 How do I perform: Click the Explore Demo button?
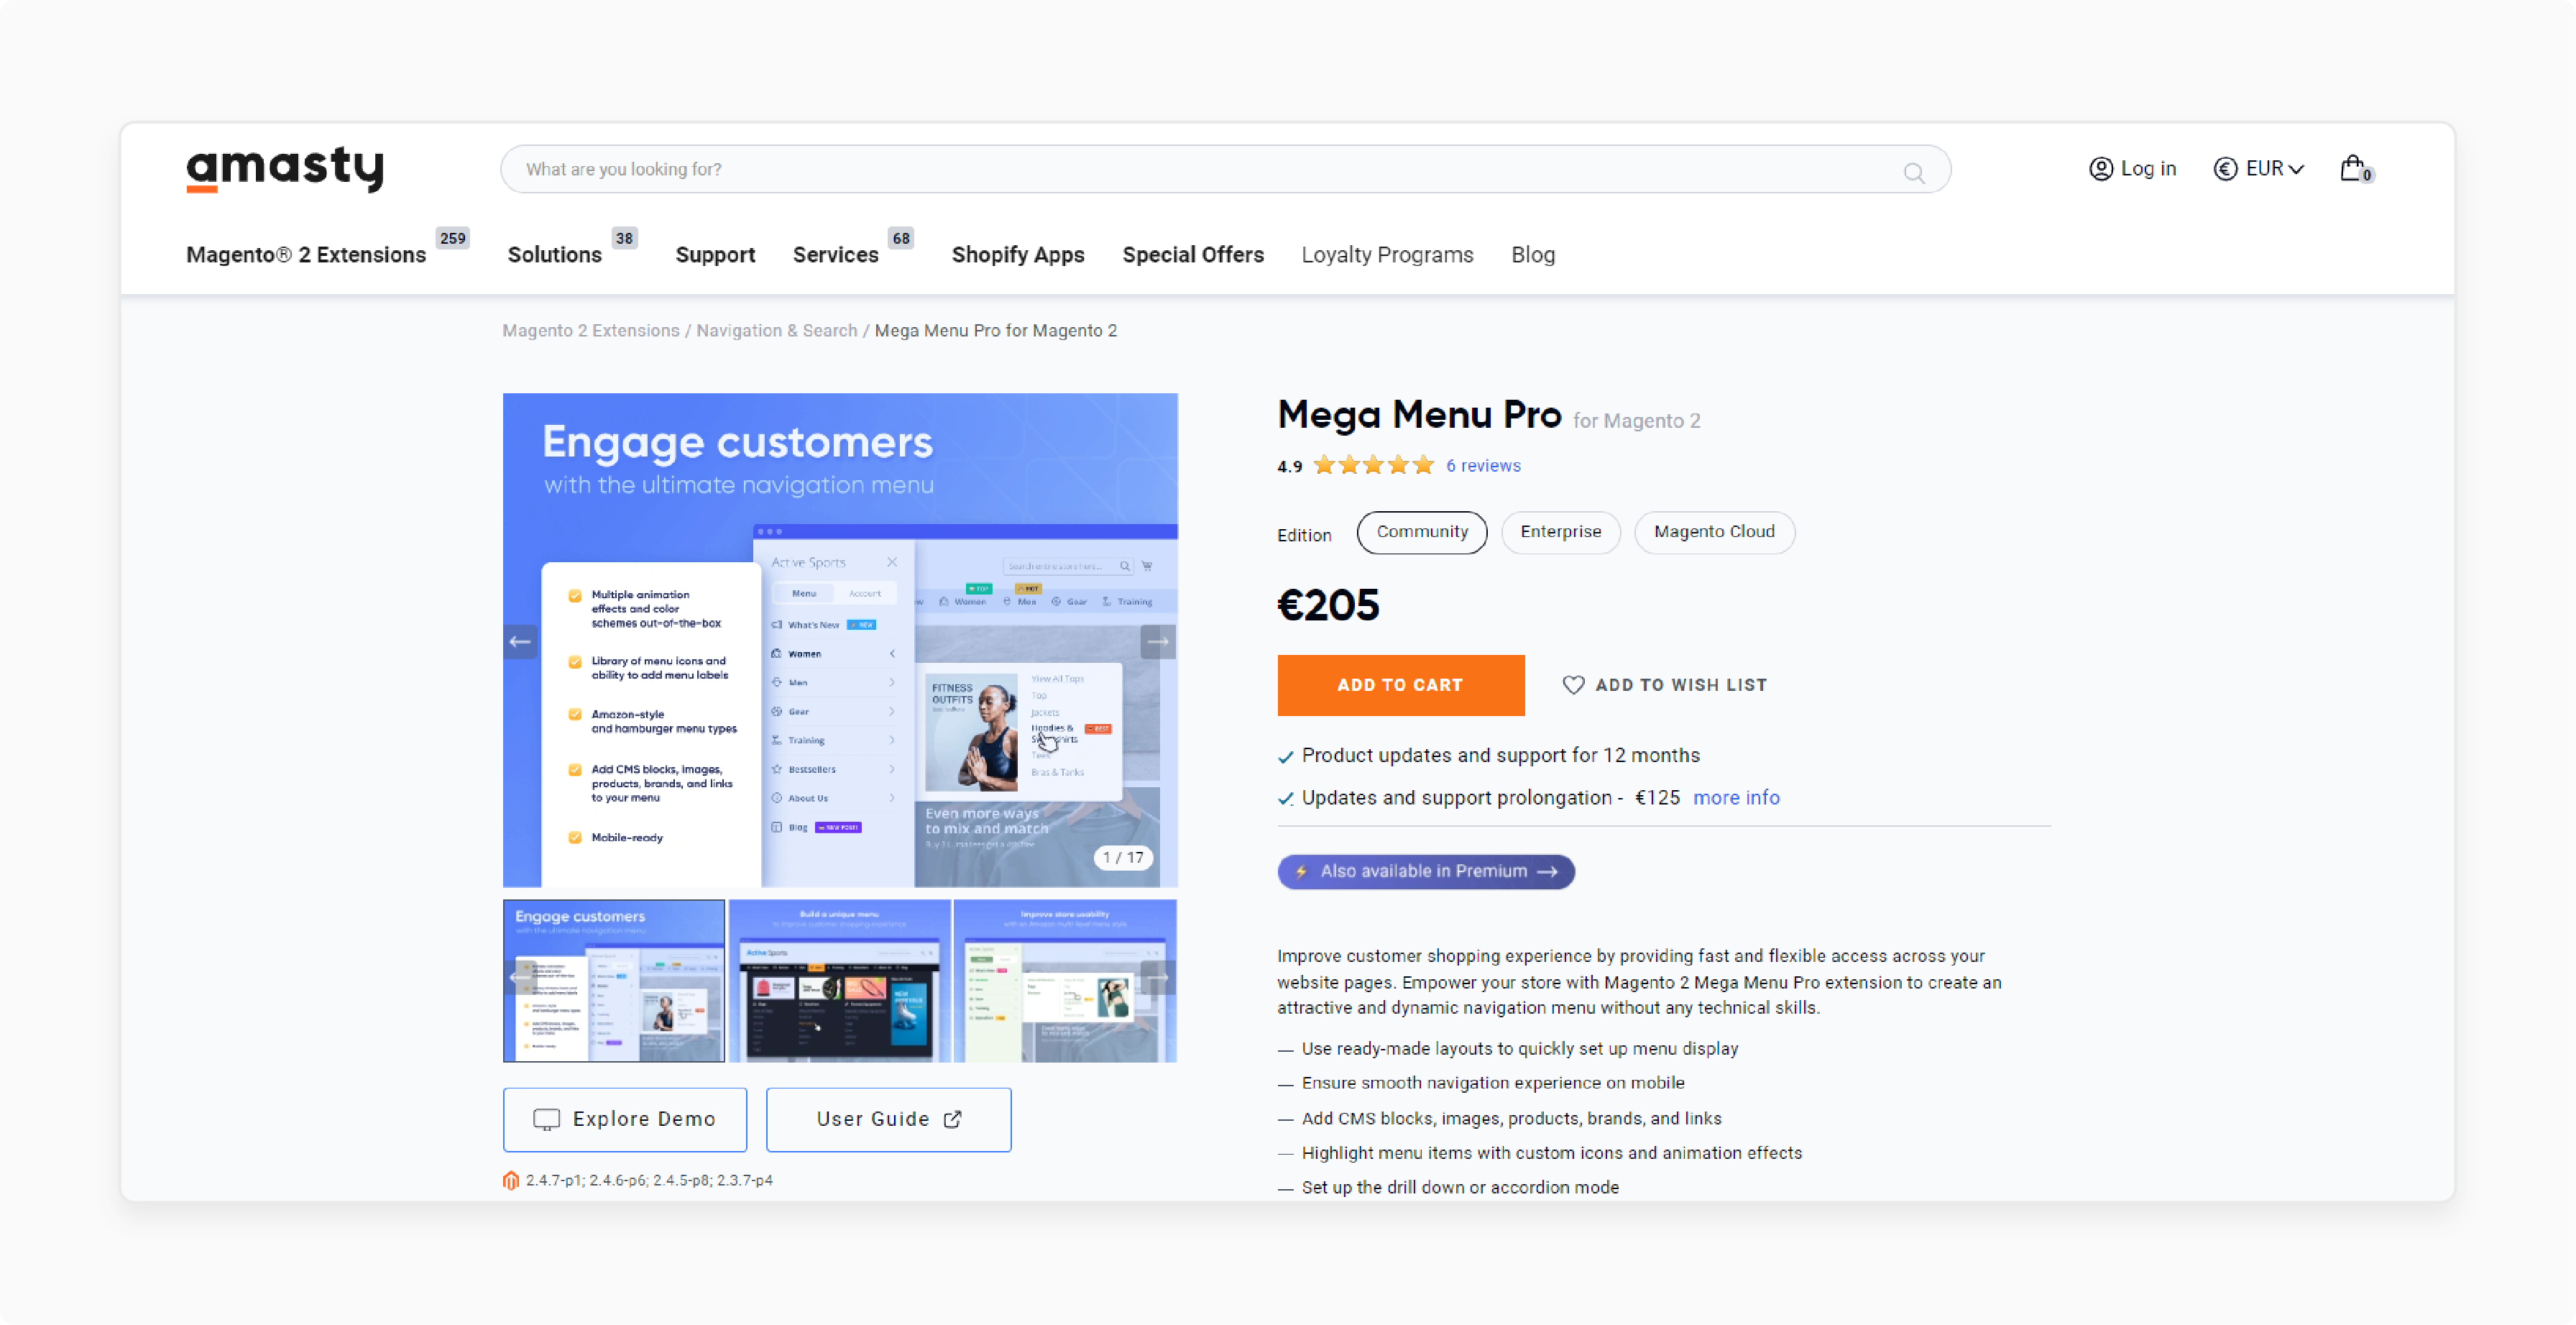click(625, 1119)
